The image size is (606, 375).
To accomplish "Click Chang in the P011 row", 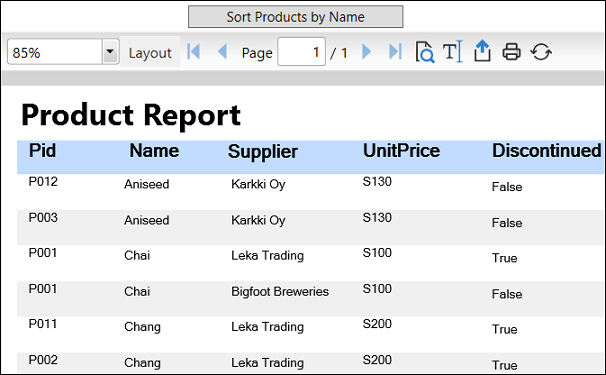I will (x=142, y=327).
